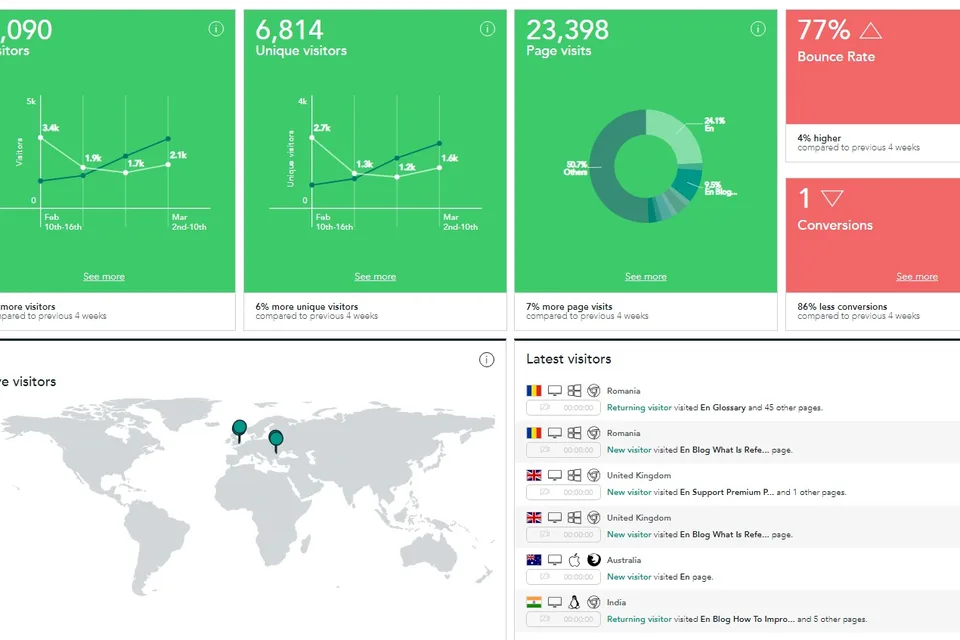960x640 pixels.
Task: Select the map pin over the United Kingdom
Action: click(239, 431)
